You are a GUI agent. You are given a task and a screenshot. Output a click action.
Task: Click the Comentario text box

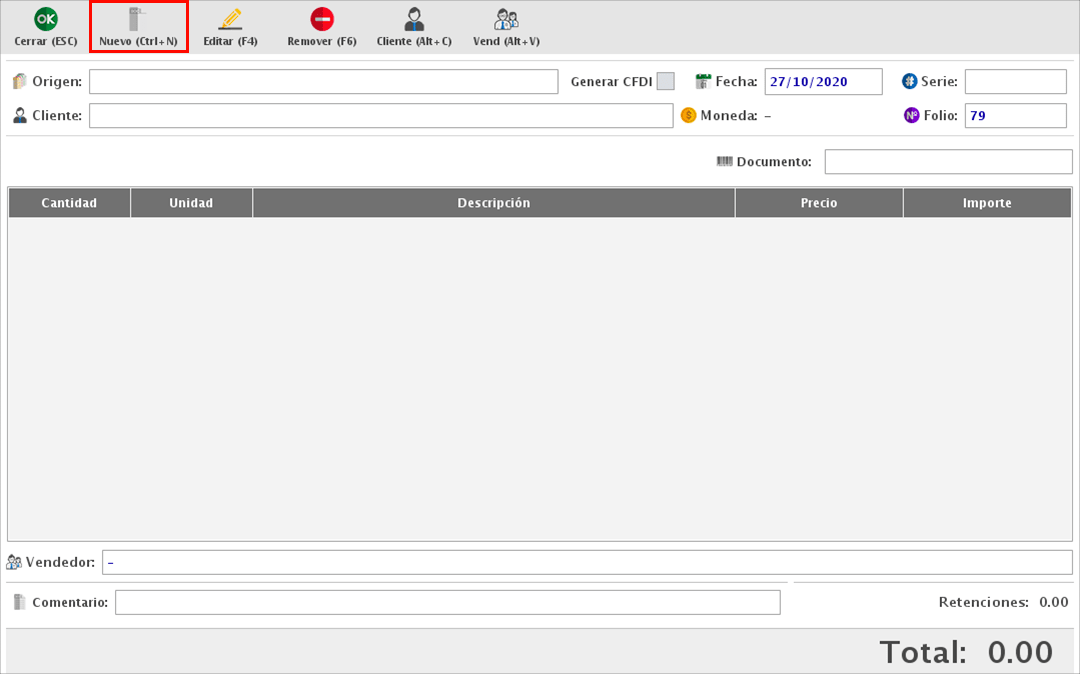point(447,602)
